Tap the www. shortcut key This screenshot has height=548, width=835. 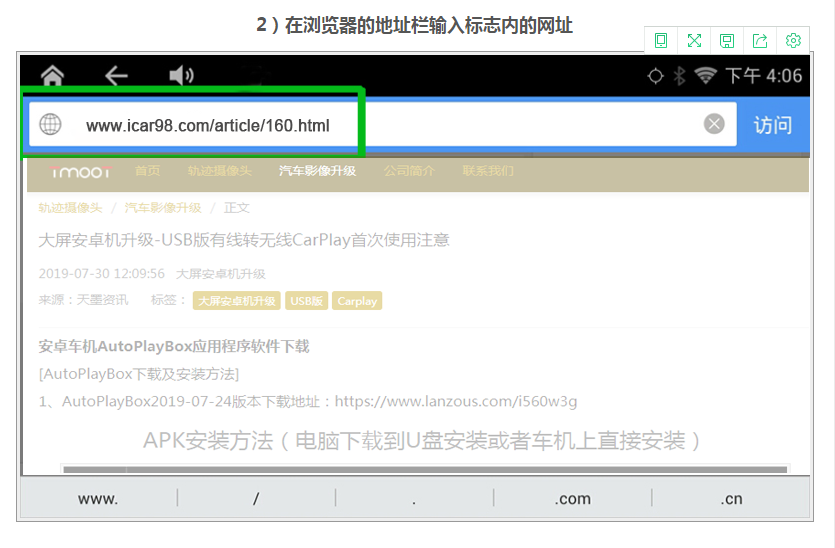[98, 499]
